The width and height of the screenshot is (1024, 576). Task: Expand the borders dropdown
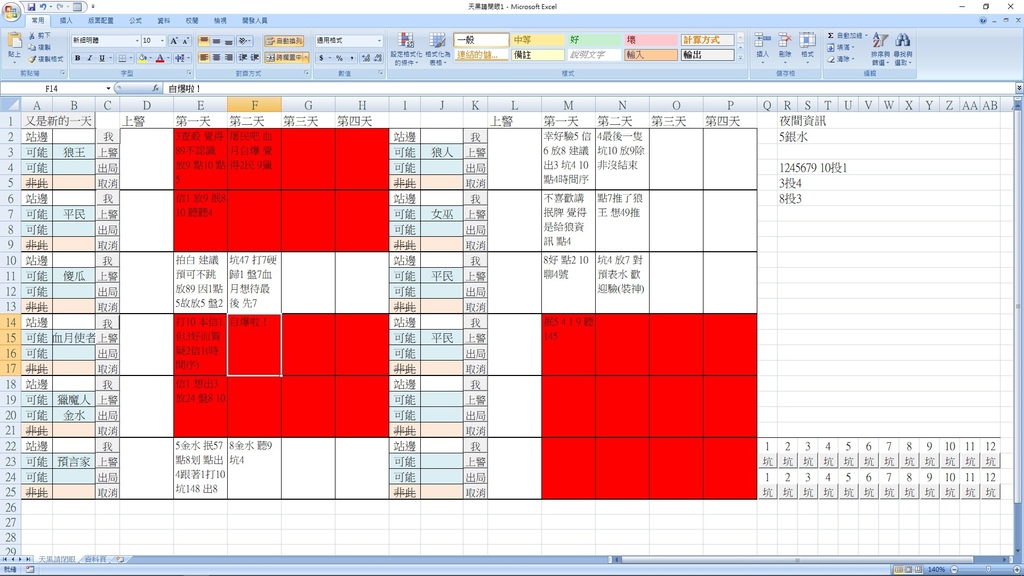[x=131, y=58]
